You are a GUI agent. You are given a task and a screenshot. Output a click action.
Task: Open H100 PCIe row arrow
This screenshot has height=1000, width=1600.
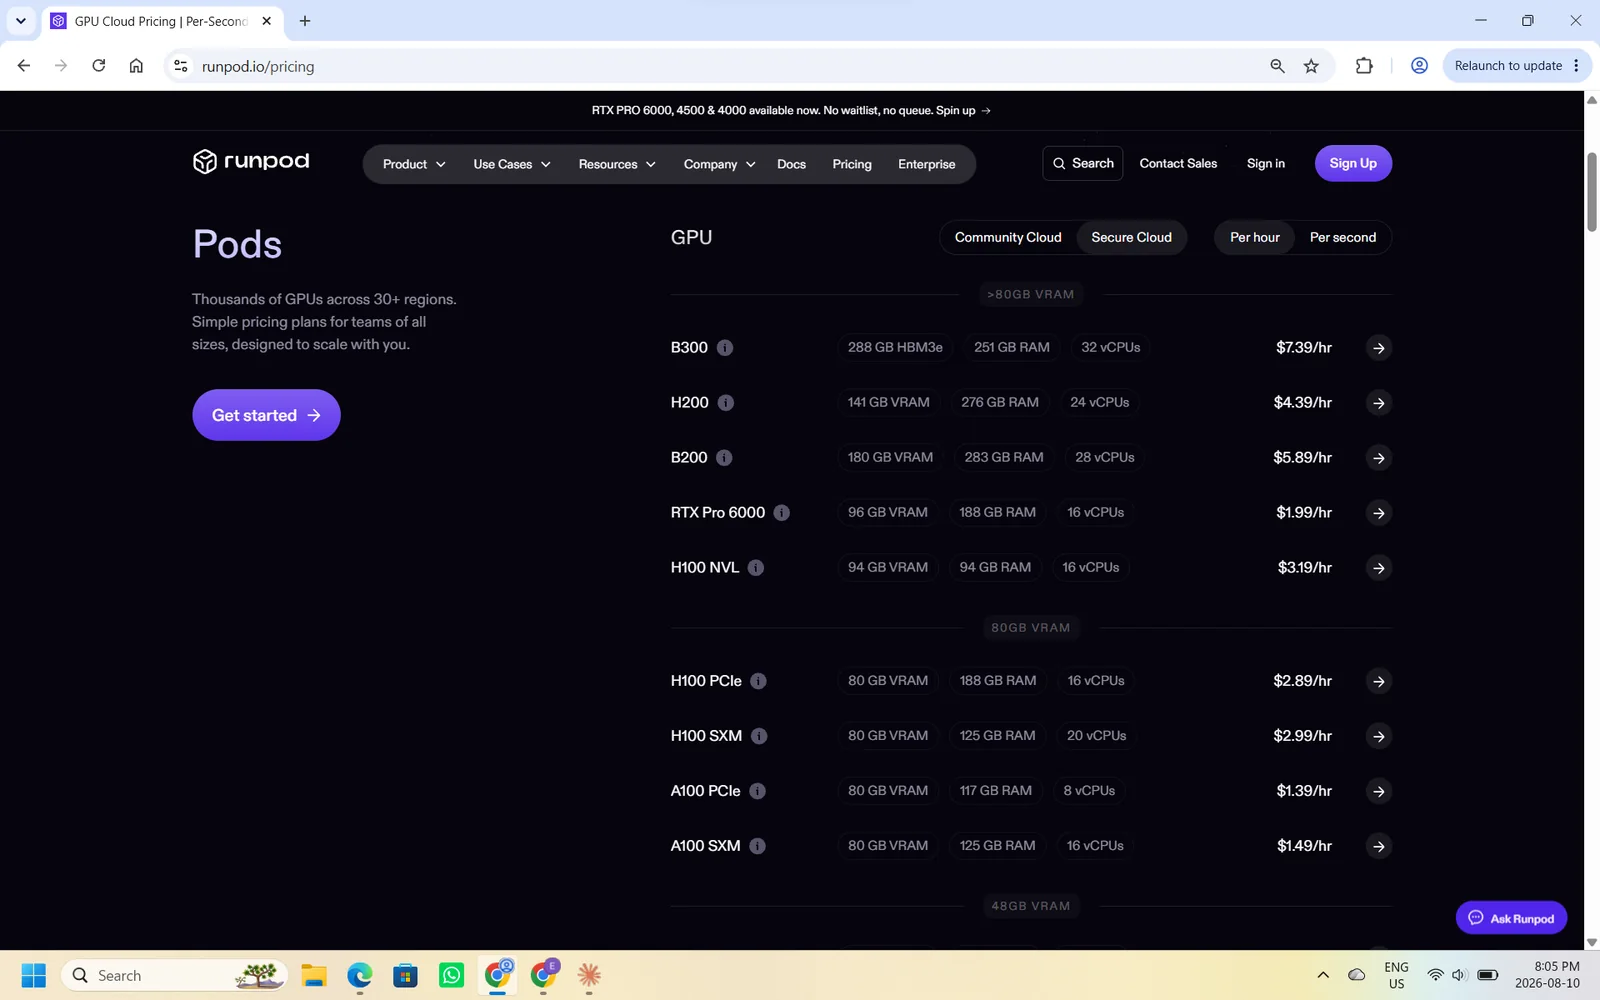[x=1379, y=681]
